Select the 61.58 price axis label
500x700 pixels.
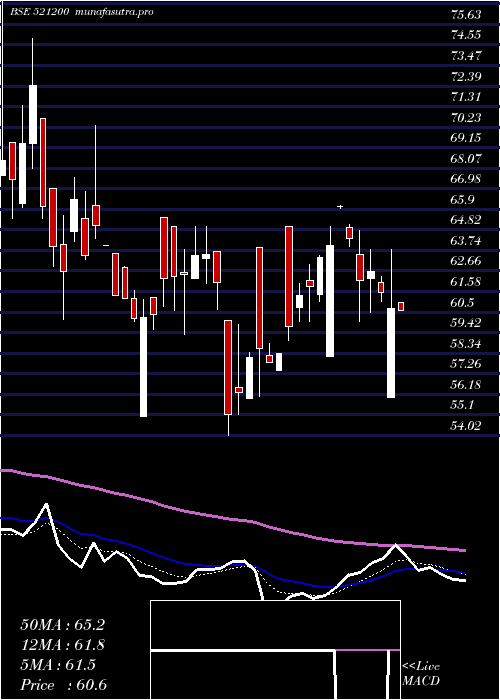(x=466, y=282)
